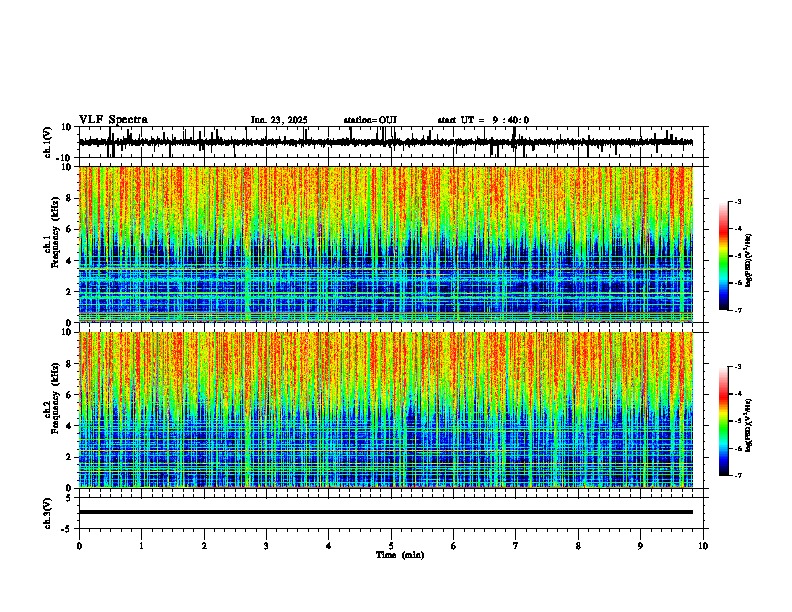Click inside the ch.1 frequency spectrogram

(386, 244)
